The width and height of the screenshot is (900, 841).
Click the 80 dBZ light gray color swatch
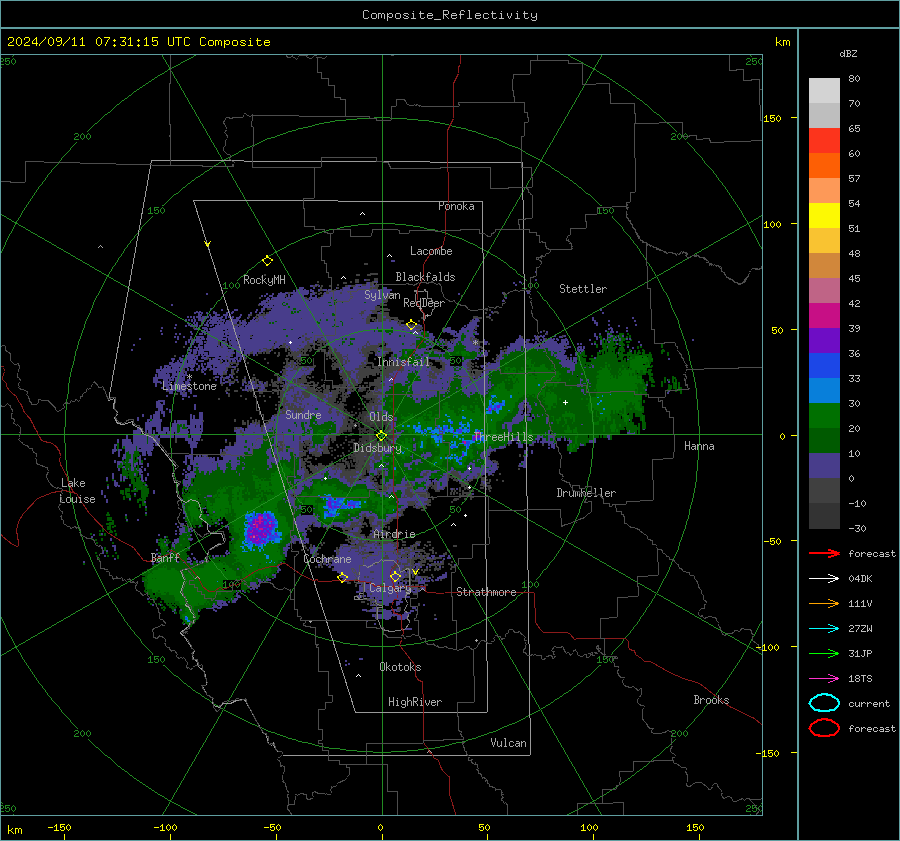tap(824, 91)
